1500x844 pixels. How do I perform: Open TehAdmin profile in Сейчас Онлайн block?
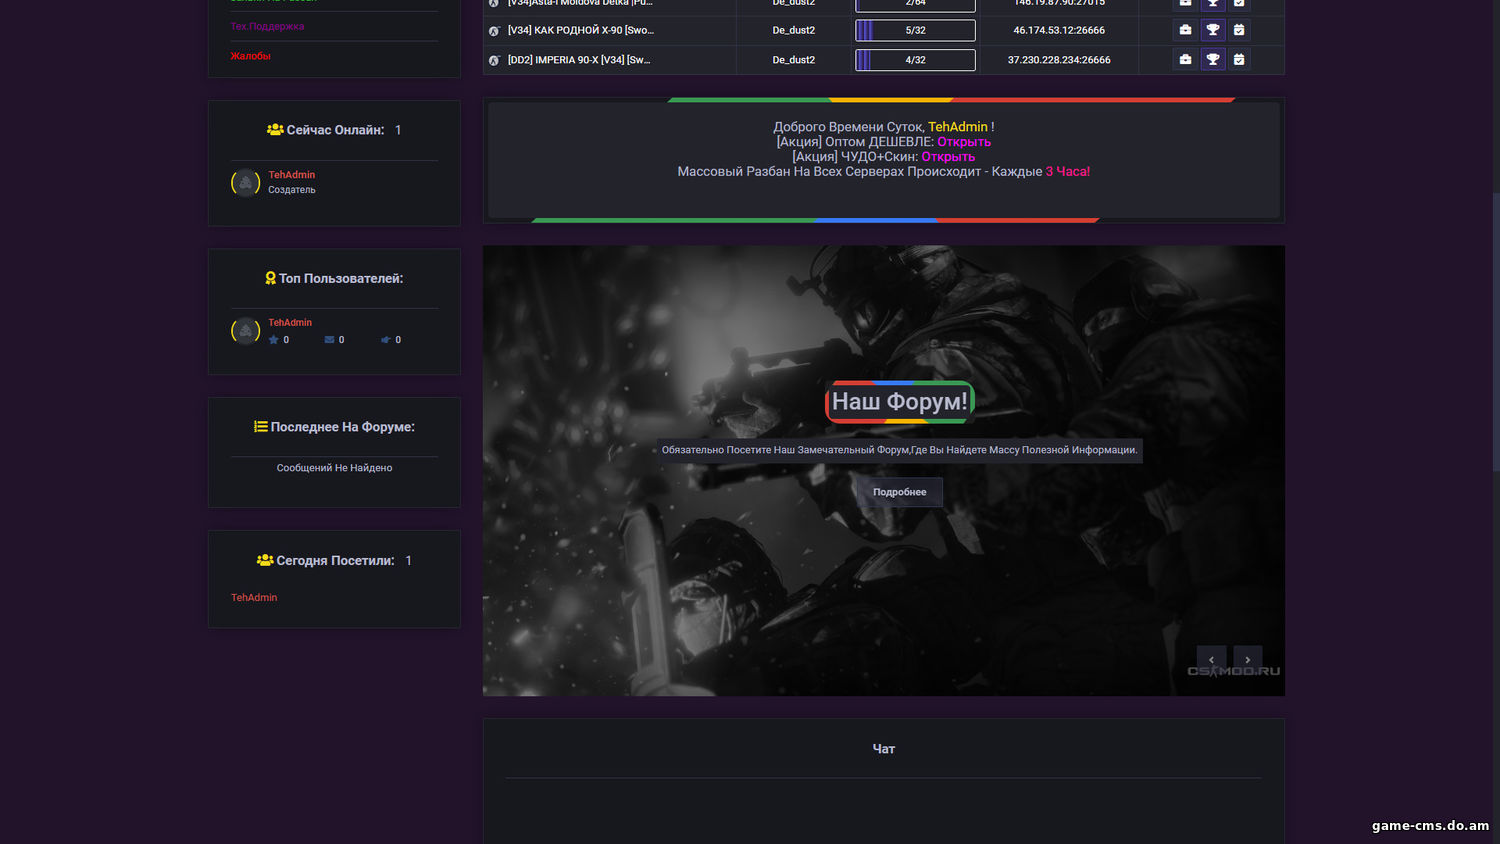tap(291, 175)
